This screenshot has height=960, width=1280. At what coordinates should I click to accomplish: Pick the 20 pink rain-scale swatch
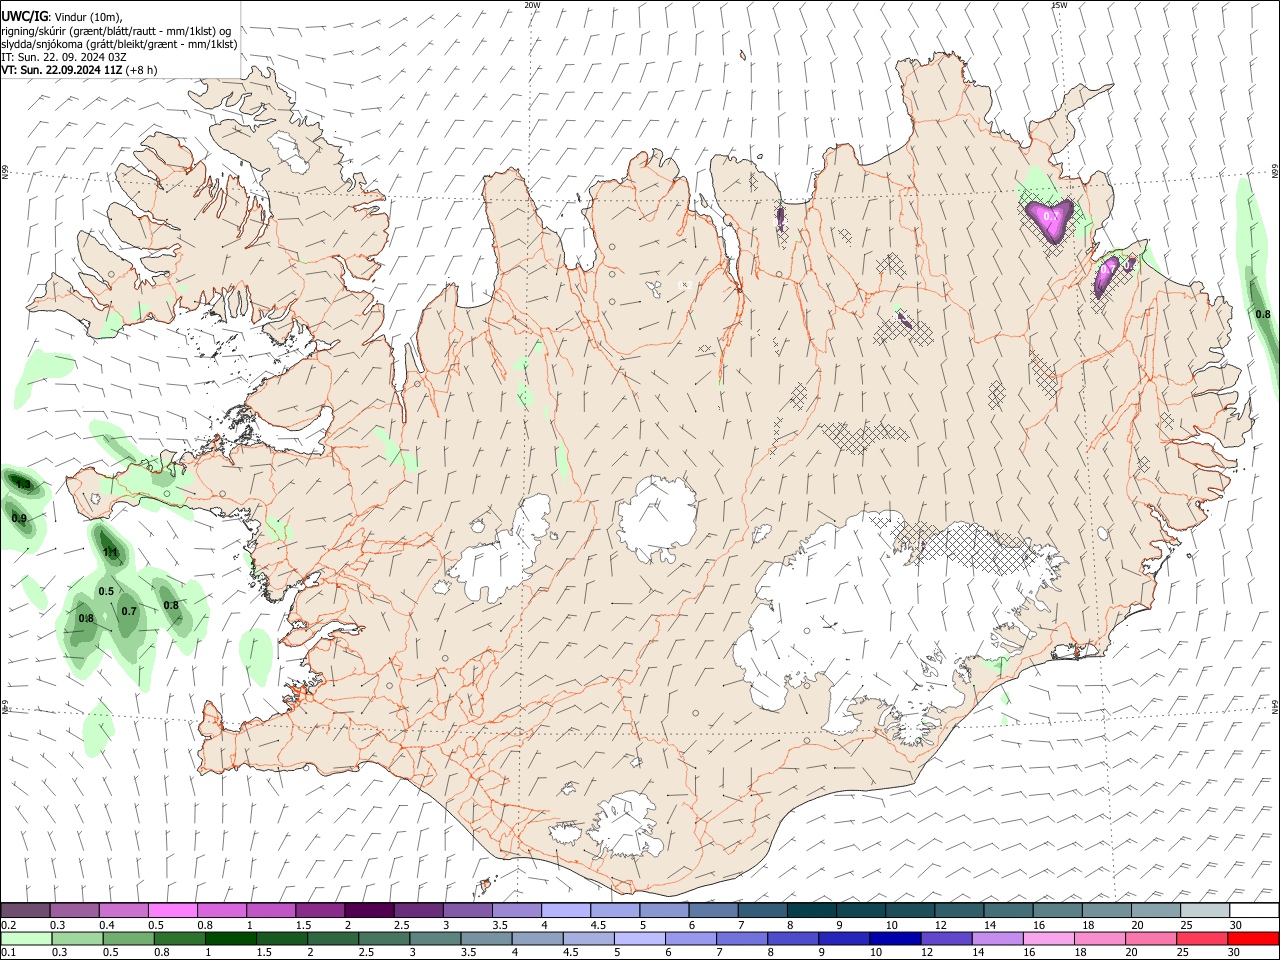click(x=1151, y=938)
